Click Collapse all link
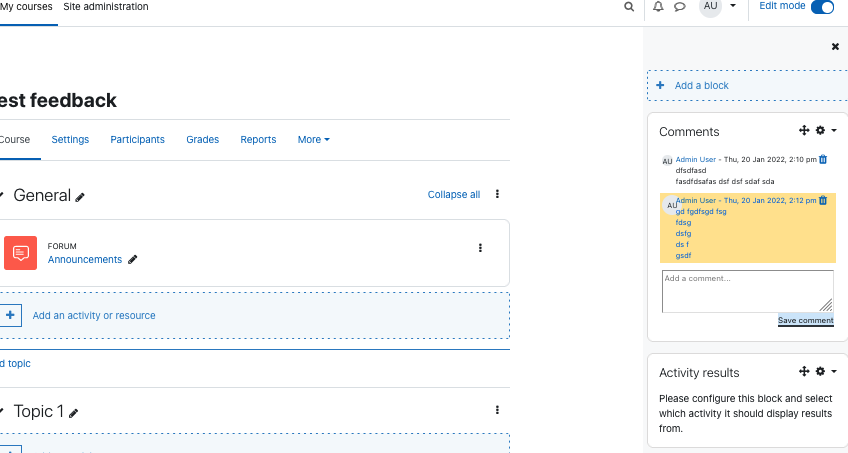Screen dimensions: 848x453 (454, 195)
